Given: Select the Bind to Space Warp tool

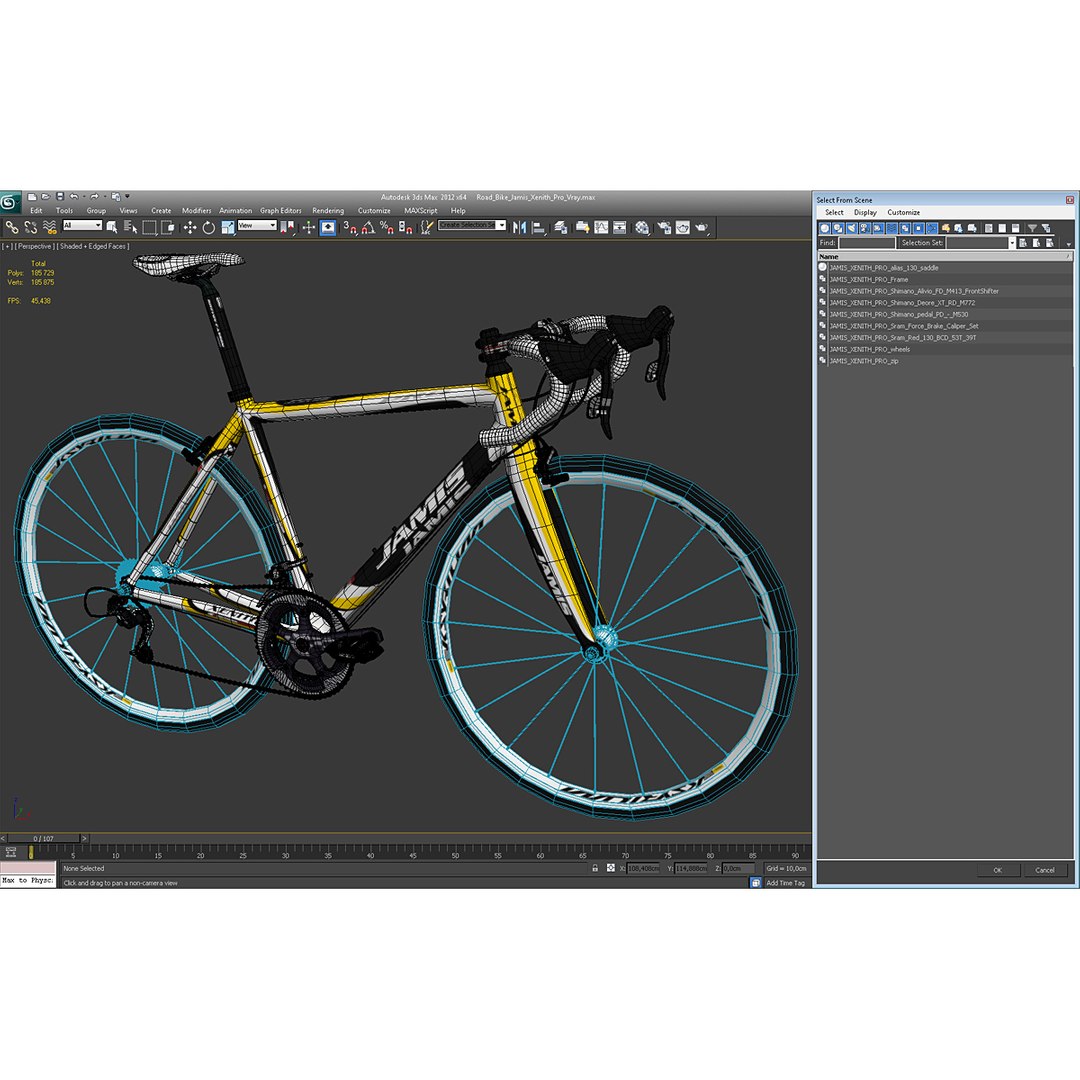Looking at the screenshot, I should [x=50, y=227].
